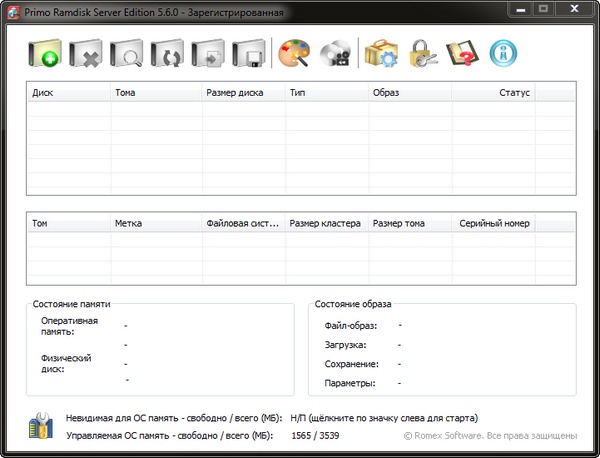Click the 'Статус' column header

click(x=493, y=92)
